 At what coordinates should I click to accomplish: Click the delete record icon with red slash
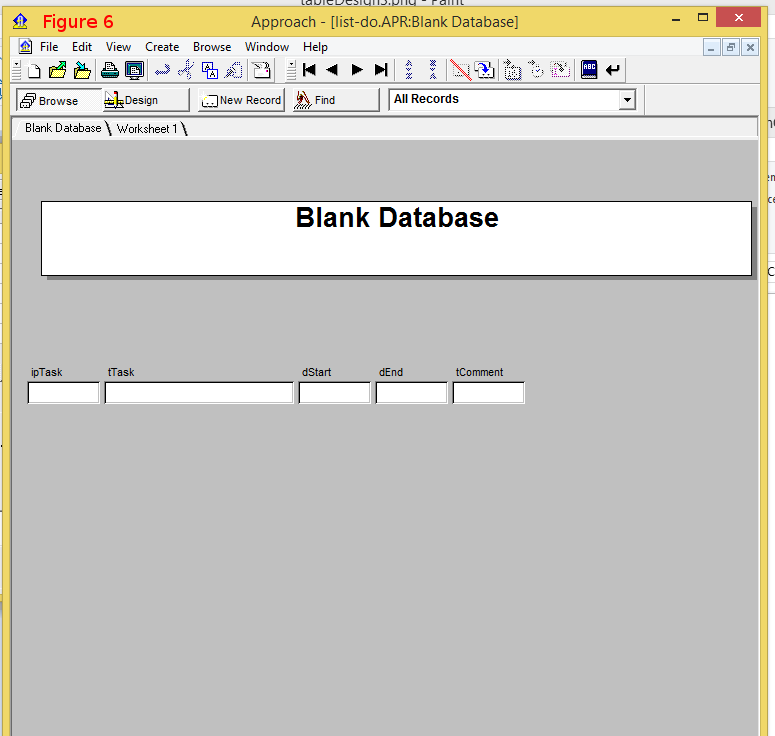[x=461, y=70]
